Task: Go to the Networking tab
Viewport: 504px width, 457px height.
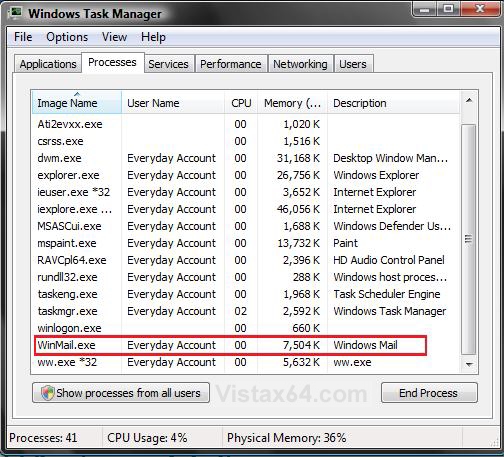Action: [300, 64]
